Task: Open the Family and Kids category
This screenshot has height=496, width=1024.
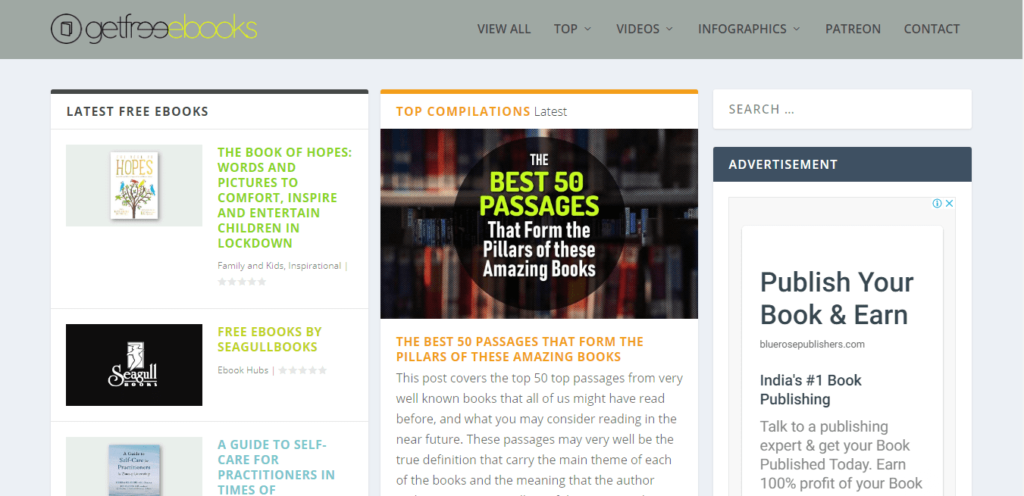Action: tap(251, 266)
